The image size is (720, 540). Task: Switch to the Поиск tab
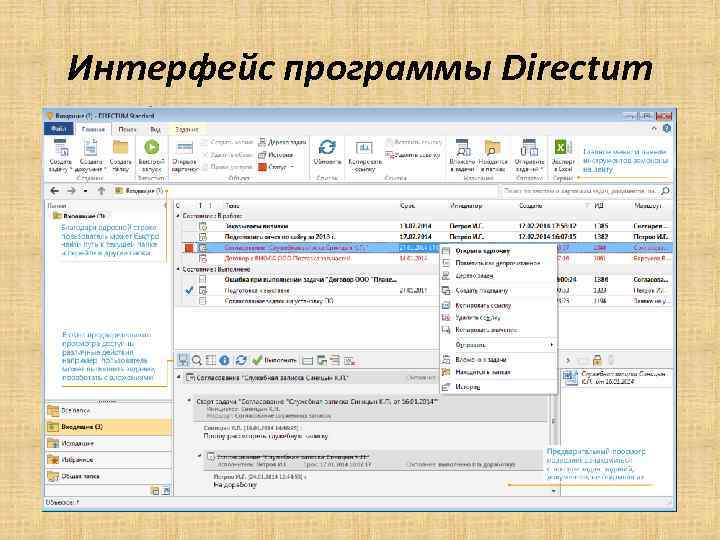[127, 129]
